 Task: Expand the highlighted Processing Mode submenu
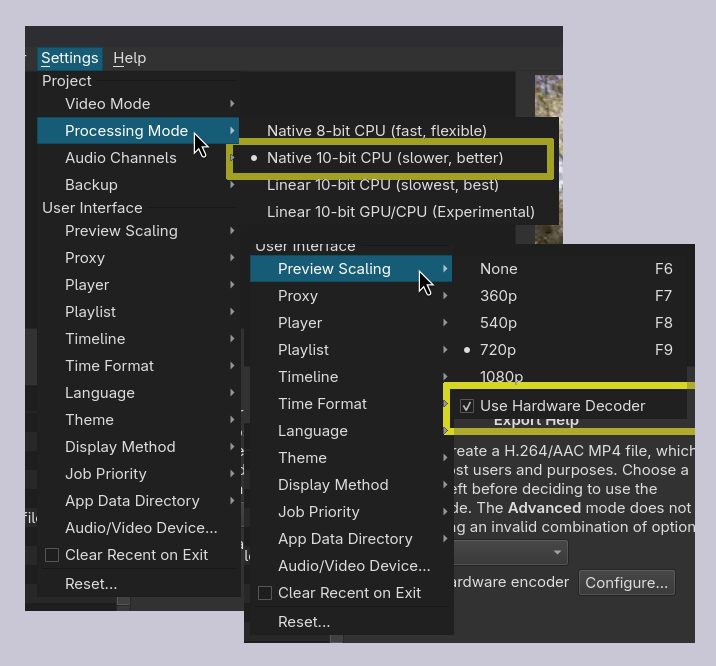point(126,131)
